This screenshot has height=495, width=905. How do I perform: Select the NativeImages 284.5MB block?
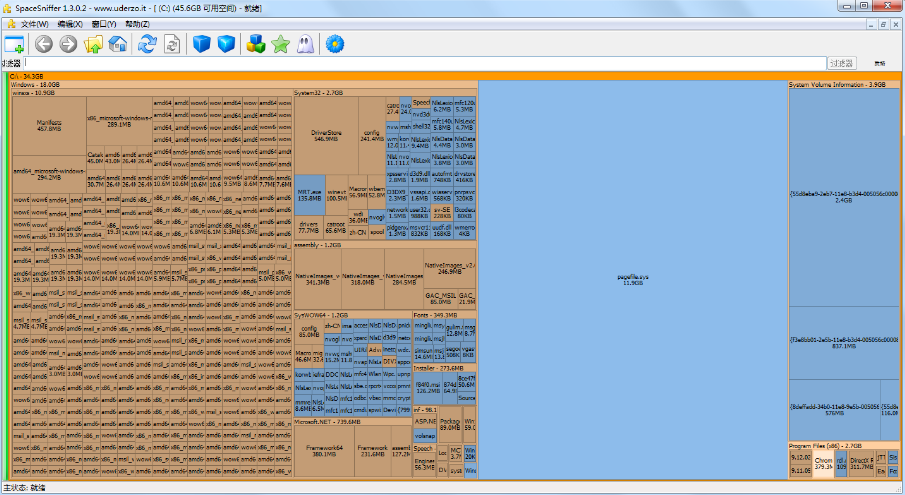(x=404, y=279)
